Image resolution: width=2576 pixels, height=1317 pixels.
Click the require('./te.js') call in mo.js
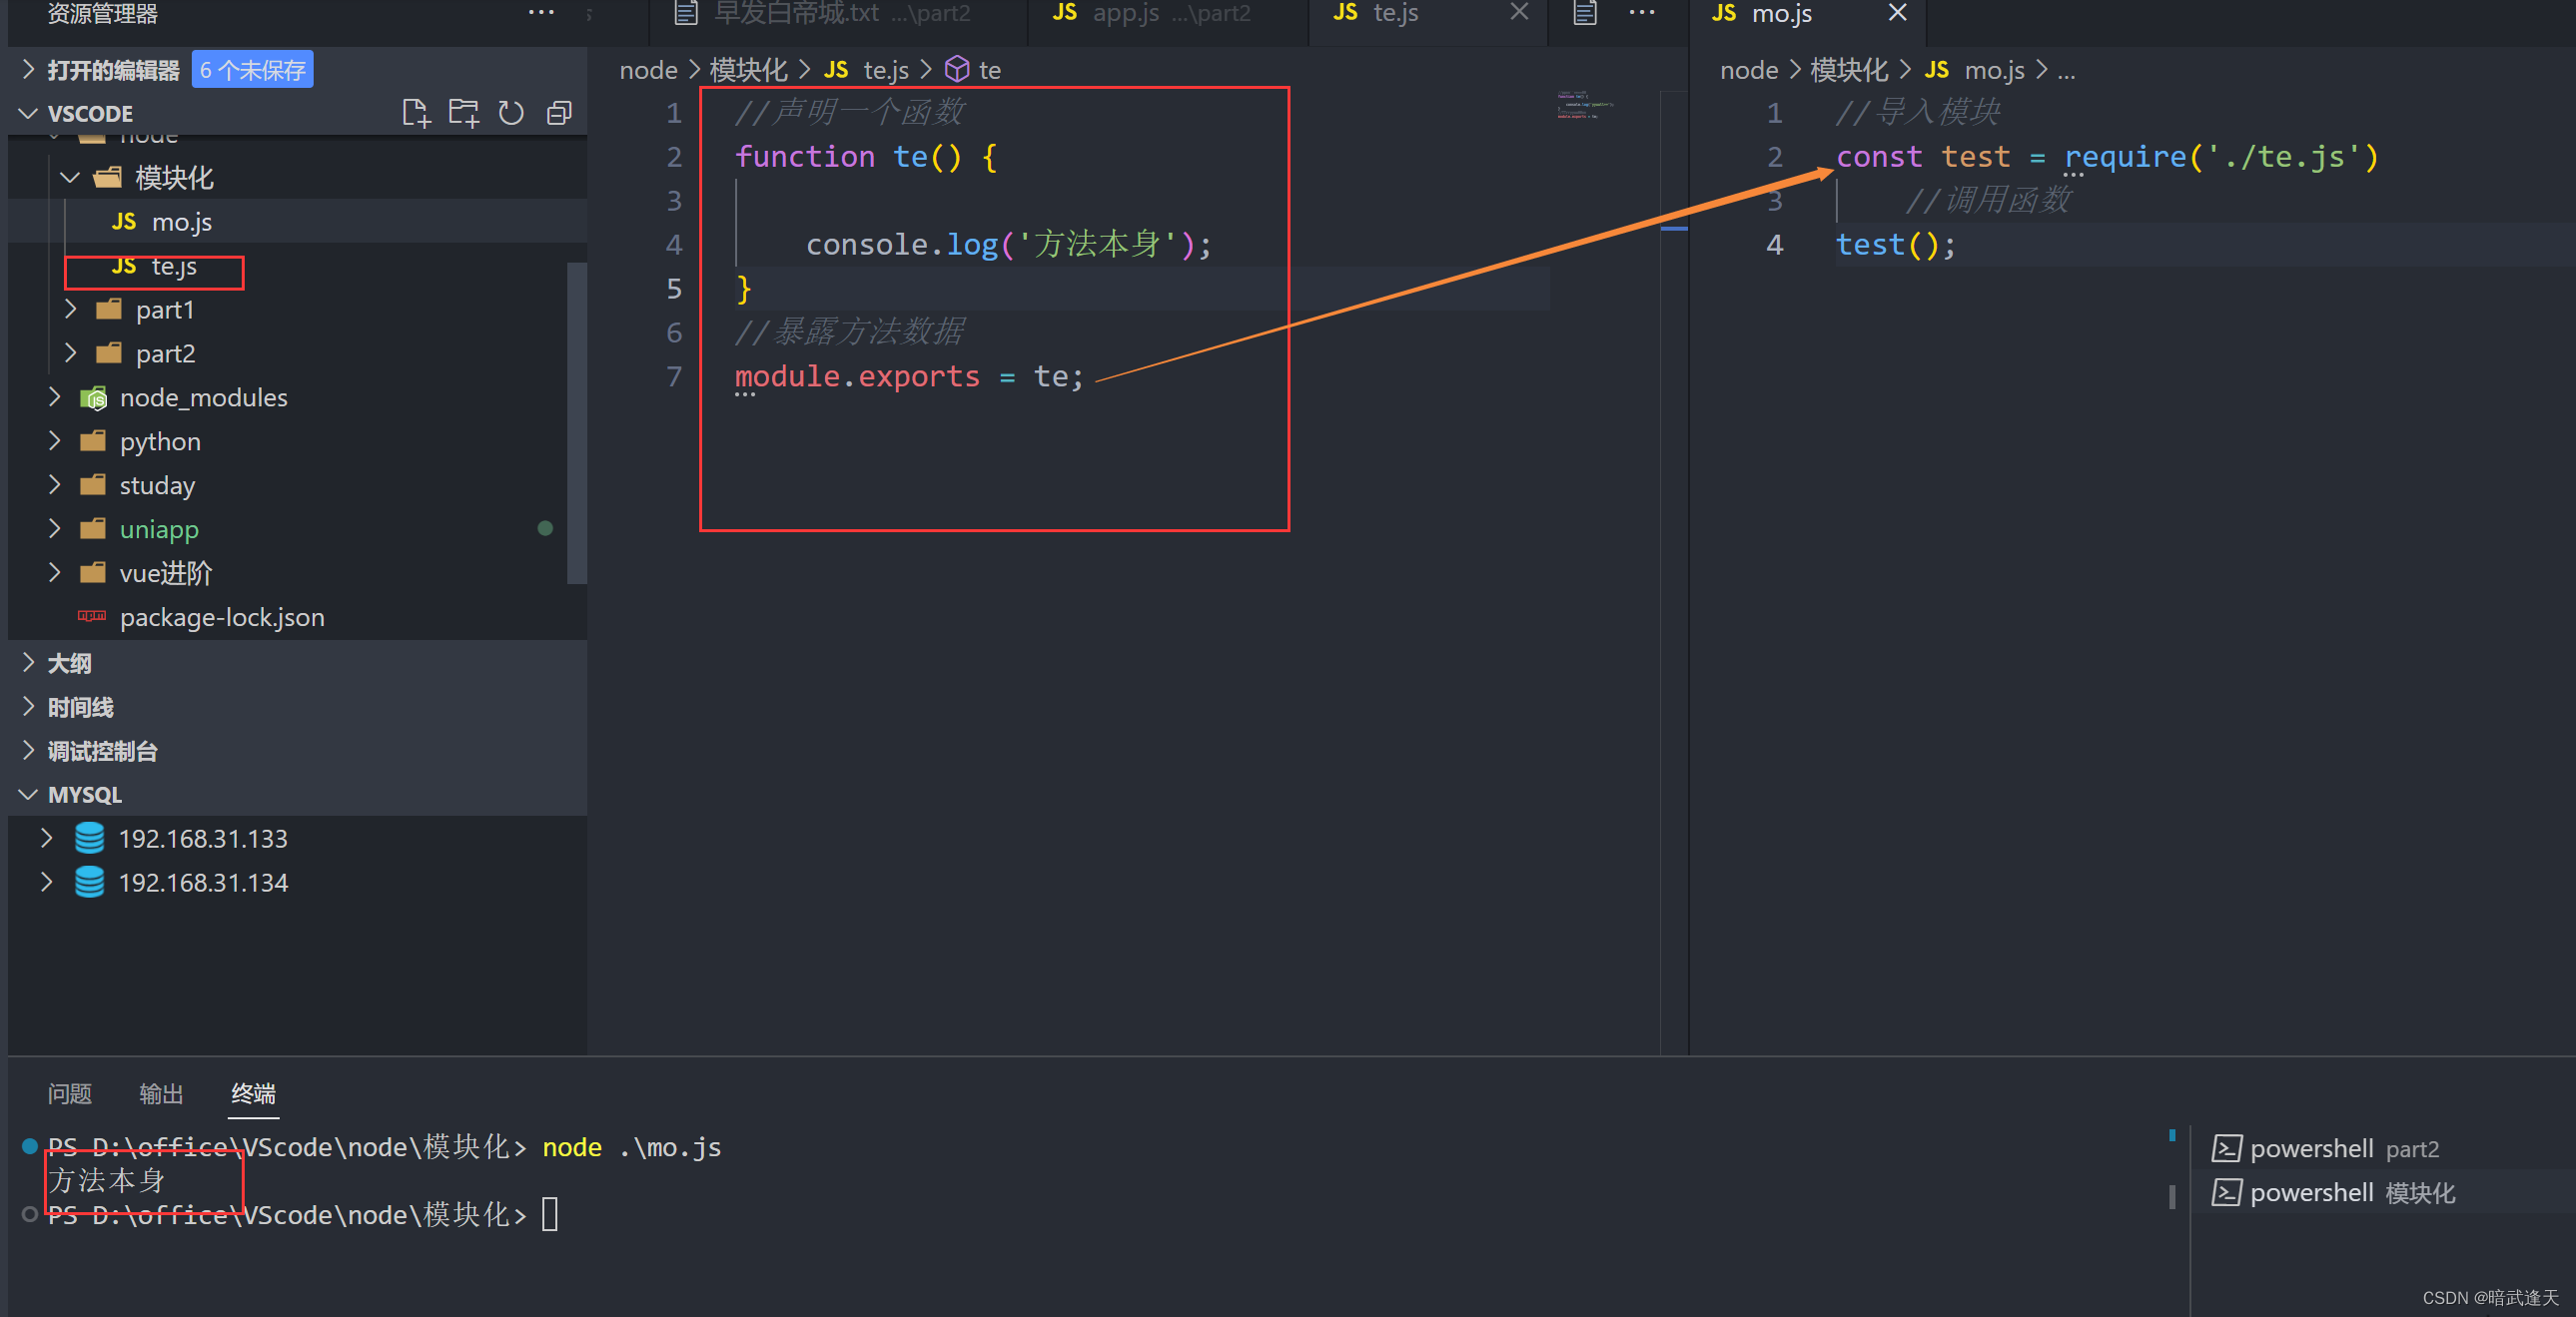click(x=2221, y=156)
